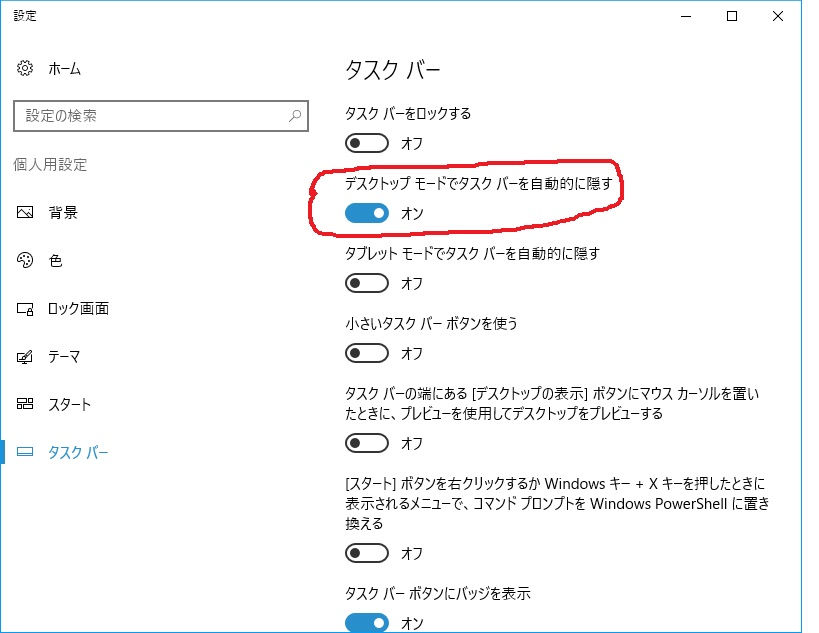Viewport: 819px width, 633px height.
Task: Close the 設定 window
Action: coord(778,16)
